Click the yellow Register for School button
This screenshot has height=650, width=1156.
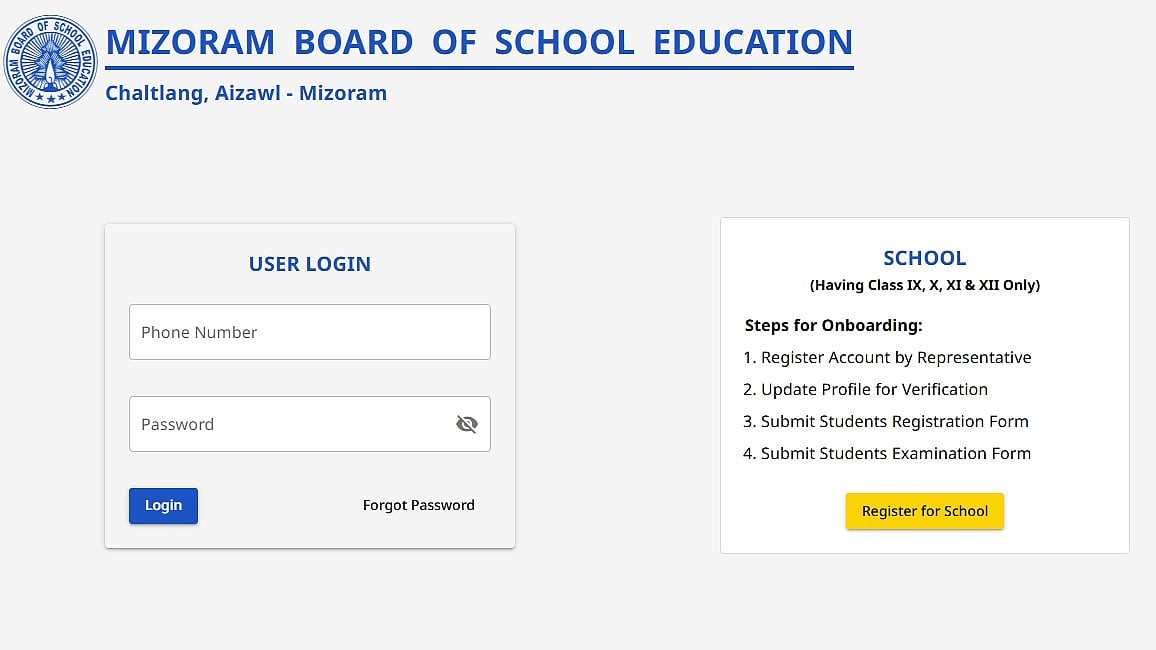tap(924, 511)
